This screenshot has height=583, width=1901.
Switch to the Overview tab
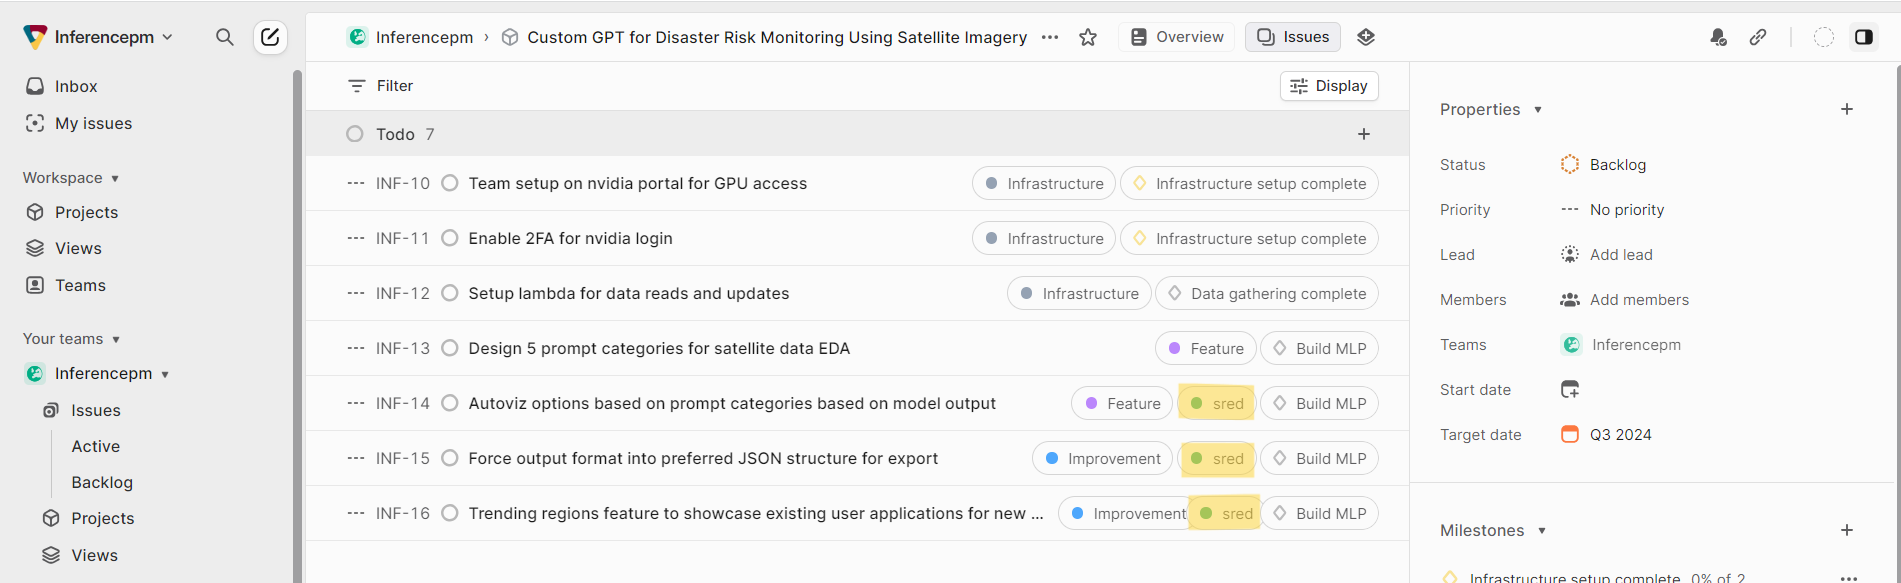pyautogui.click(x=1177, y=37)
